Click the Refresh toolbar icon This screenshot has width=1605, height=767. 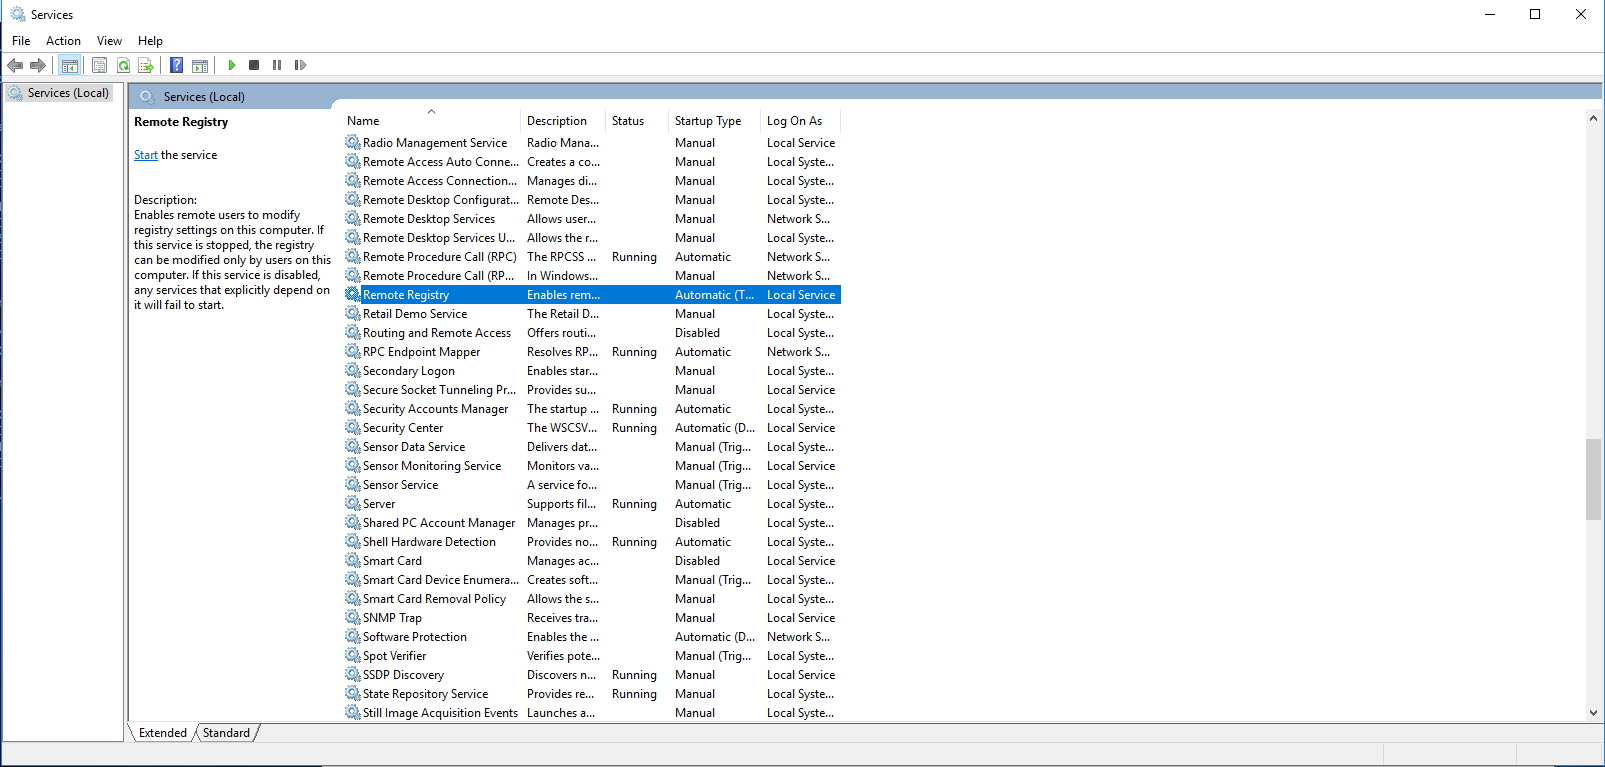(123, 65)
